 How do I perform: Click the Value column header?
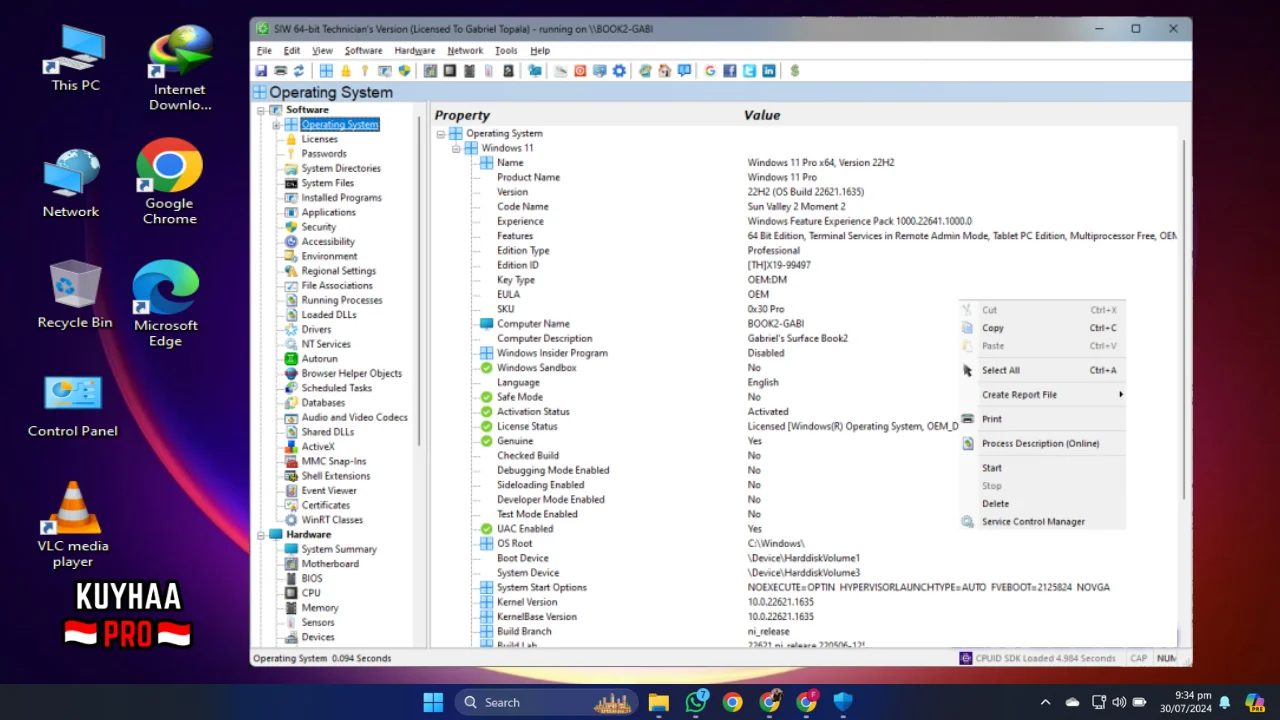click(x=762, y=115)
